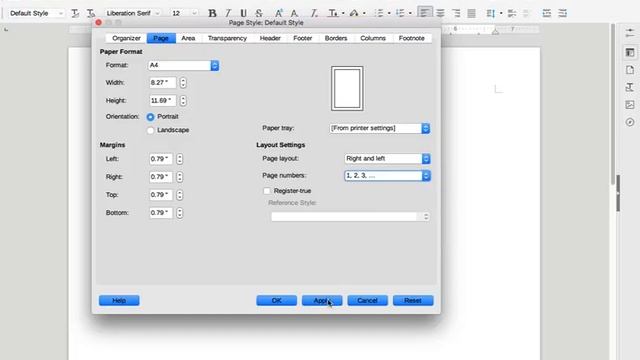This screenshot has height=360, width=640.
Task: Apply Strikethrough formatting
Action: coord(259,13)
